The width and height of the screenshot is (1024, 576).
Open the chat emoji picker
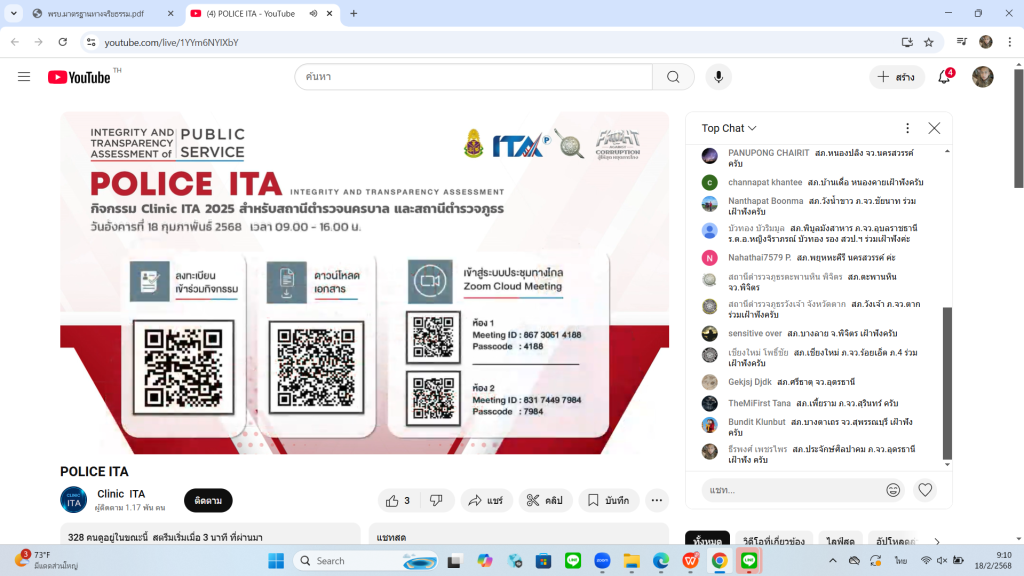893,490
